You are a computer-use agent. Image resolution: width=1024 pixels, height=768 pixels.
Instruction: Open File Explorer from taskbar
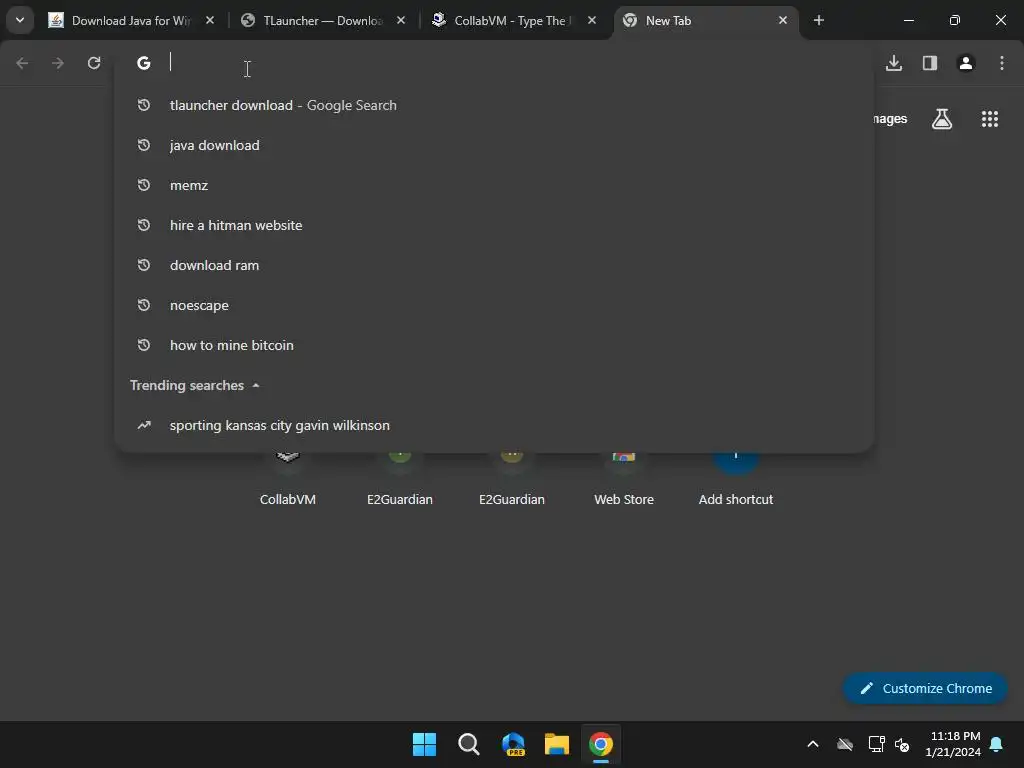click(x=556, y=744)
